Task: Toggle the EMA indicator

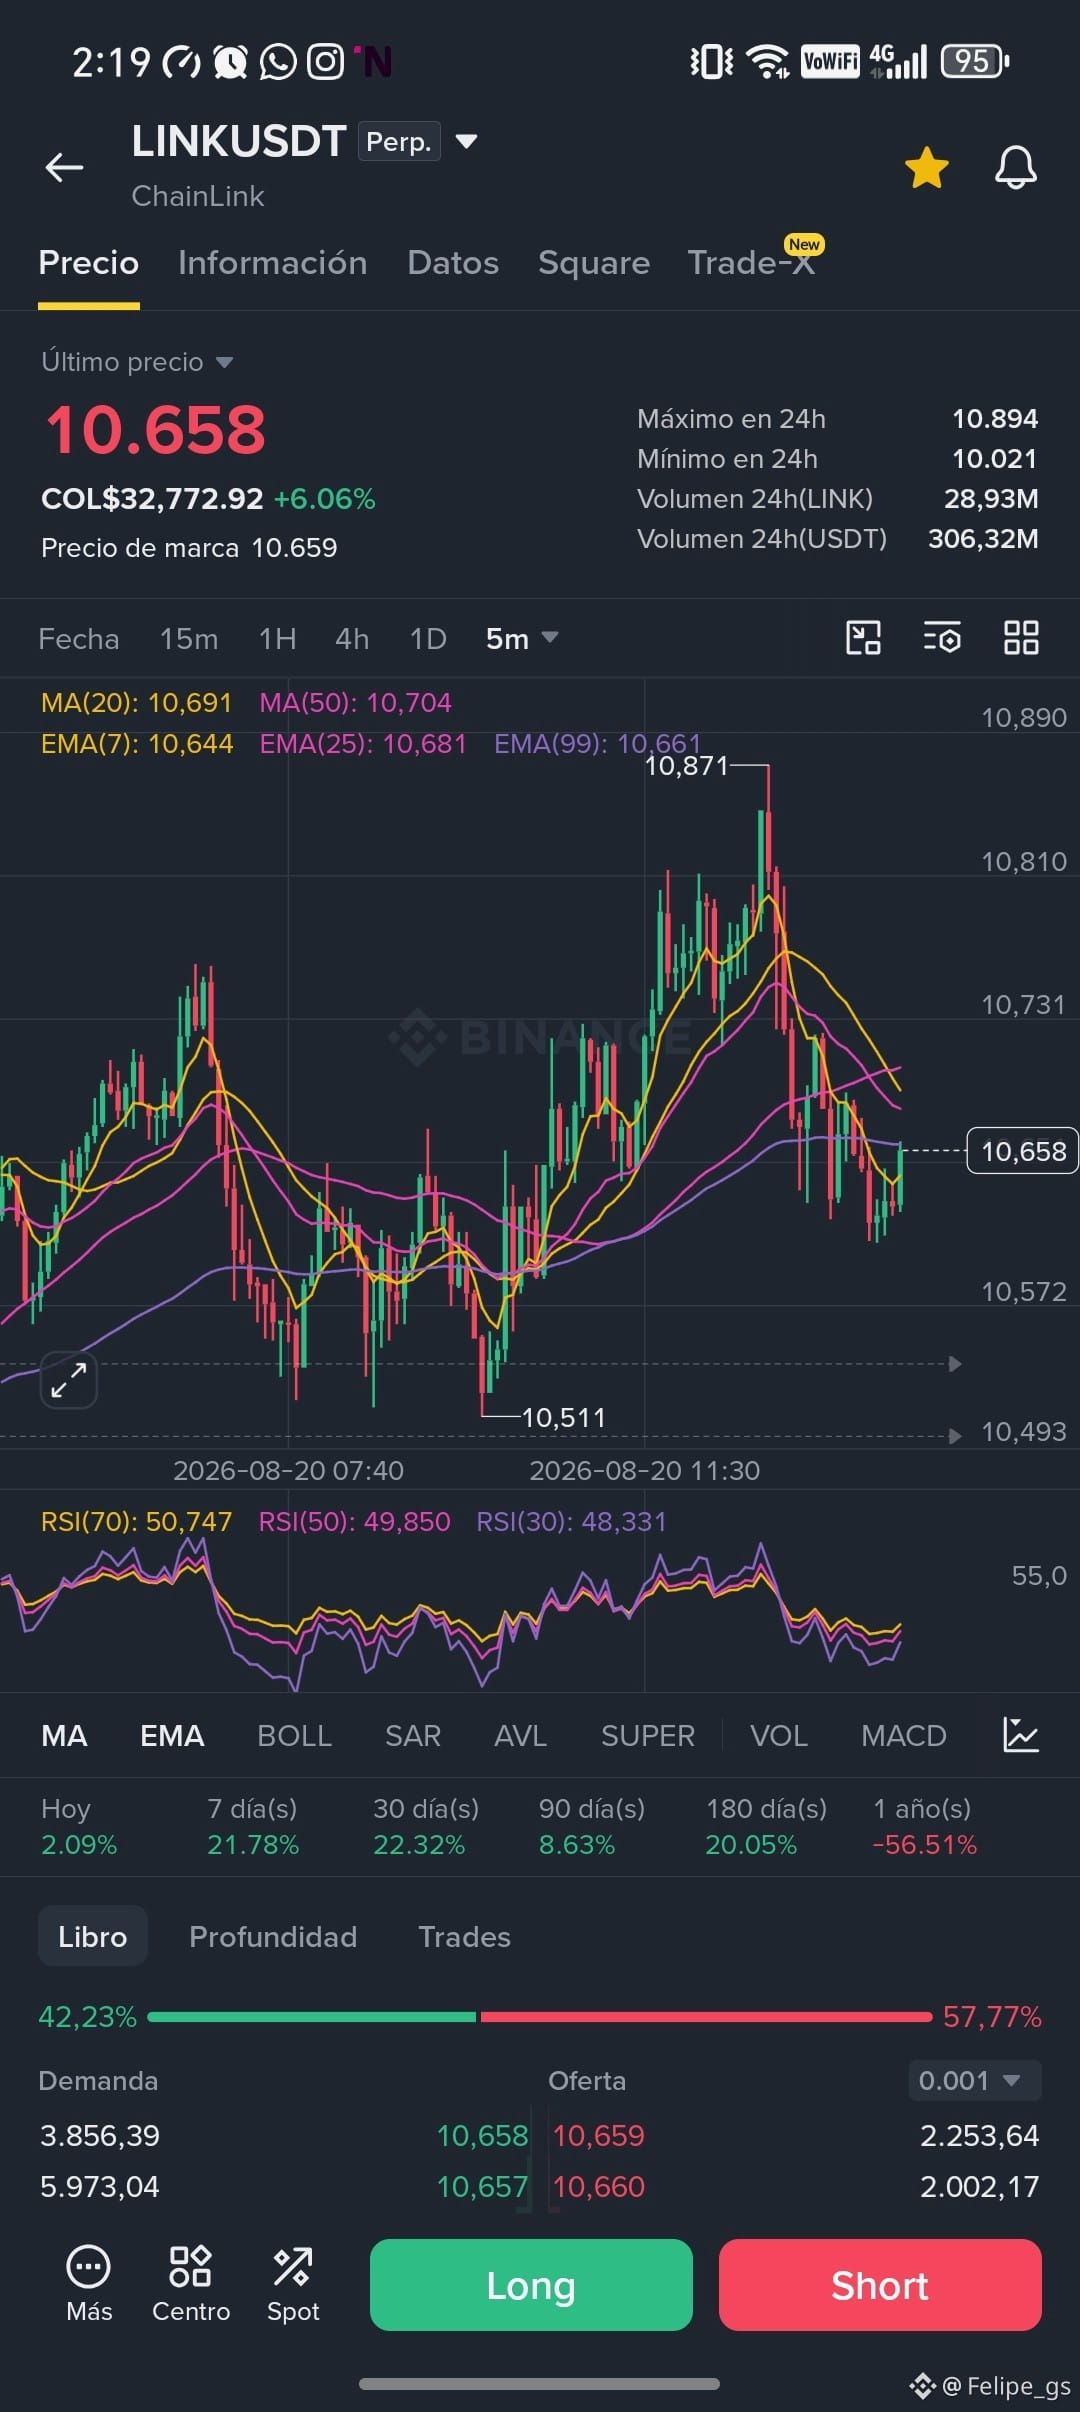Action: (x=172, y=1736)
